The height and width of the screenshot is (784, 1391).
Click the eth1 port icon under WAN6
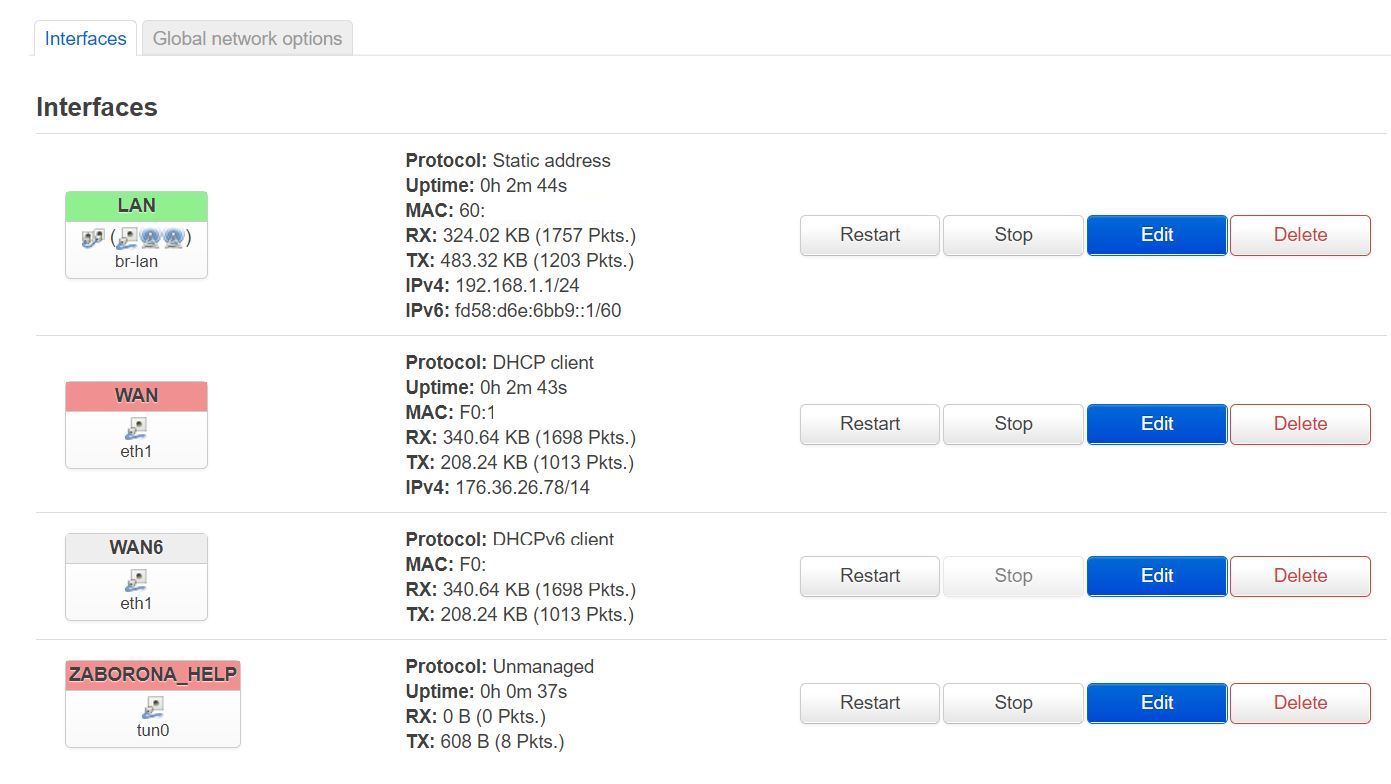tap(136, 580)
